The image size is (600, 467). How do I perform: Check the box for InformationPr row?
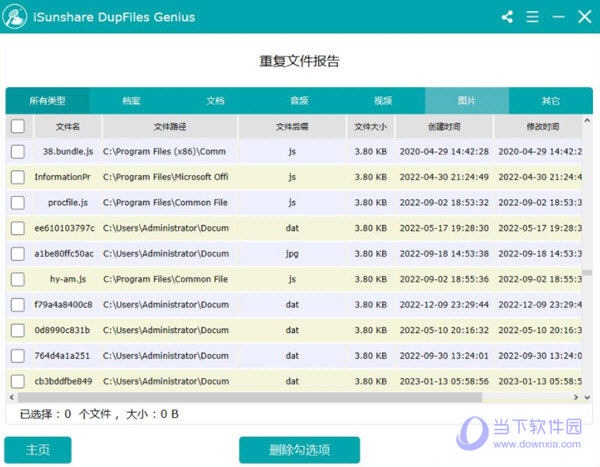pyautogui.click(x=18, y=177)
